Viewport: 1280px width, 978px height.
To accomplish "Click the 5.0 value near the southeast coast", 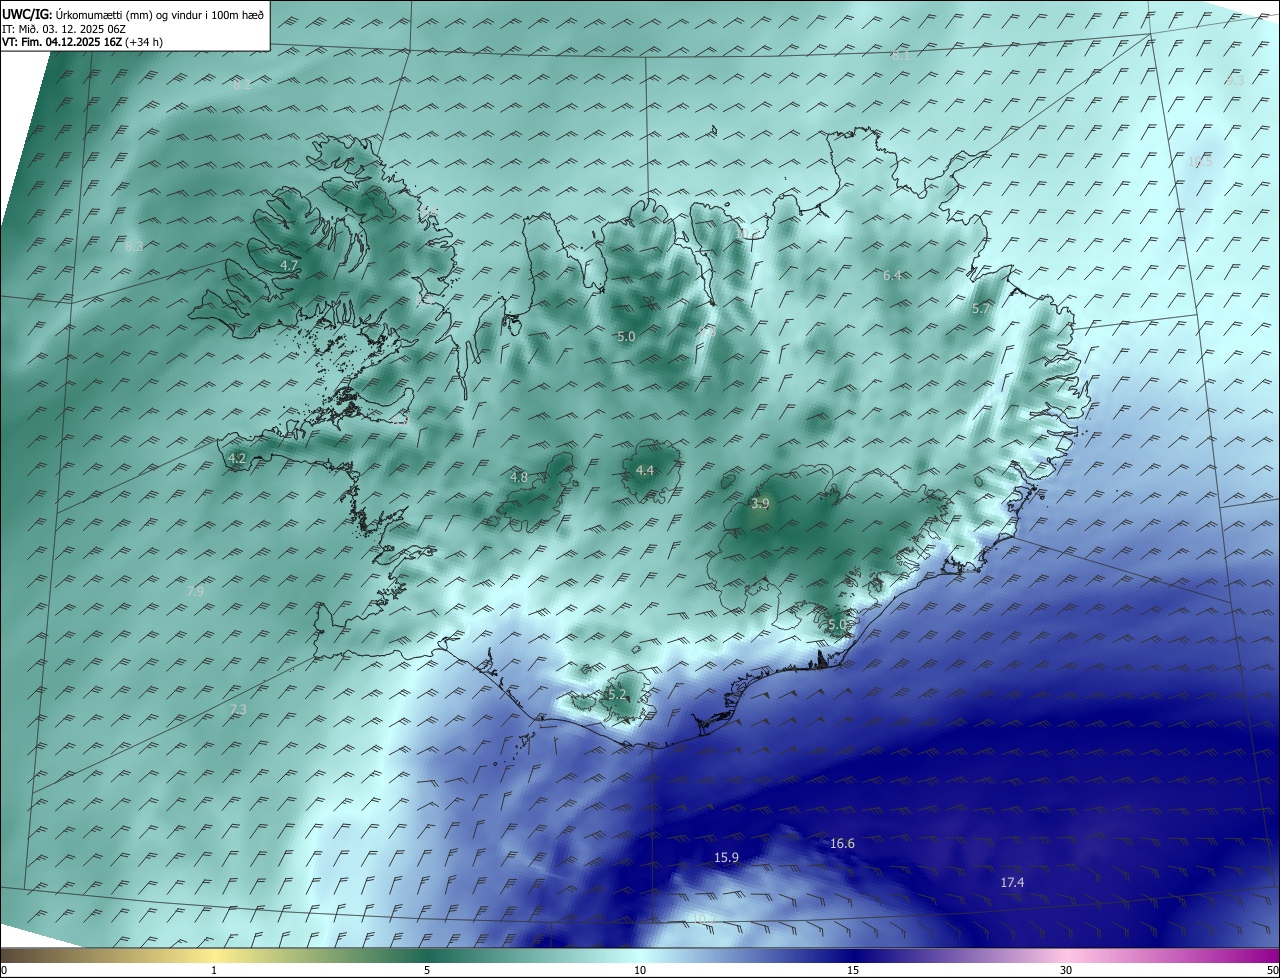I will pyautogui.click(x=837, y=625).
